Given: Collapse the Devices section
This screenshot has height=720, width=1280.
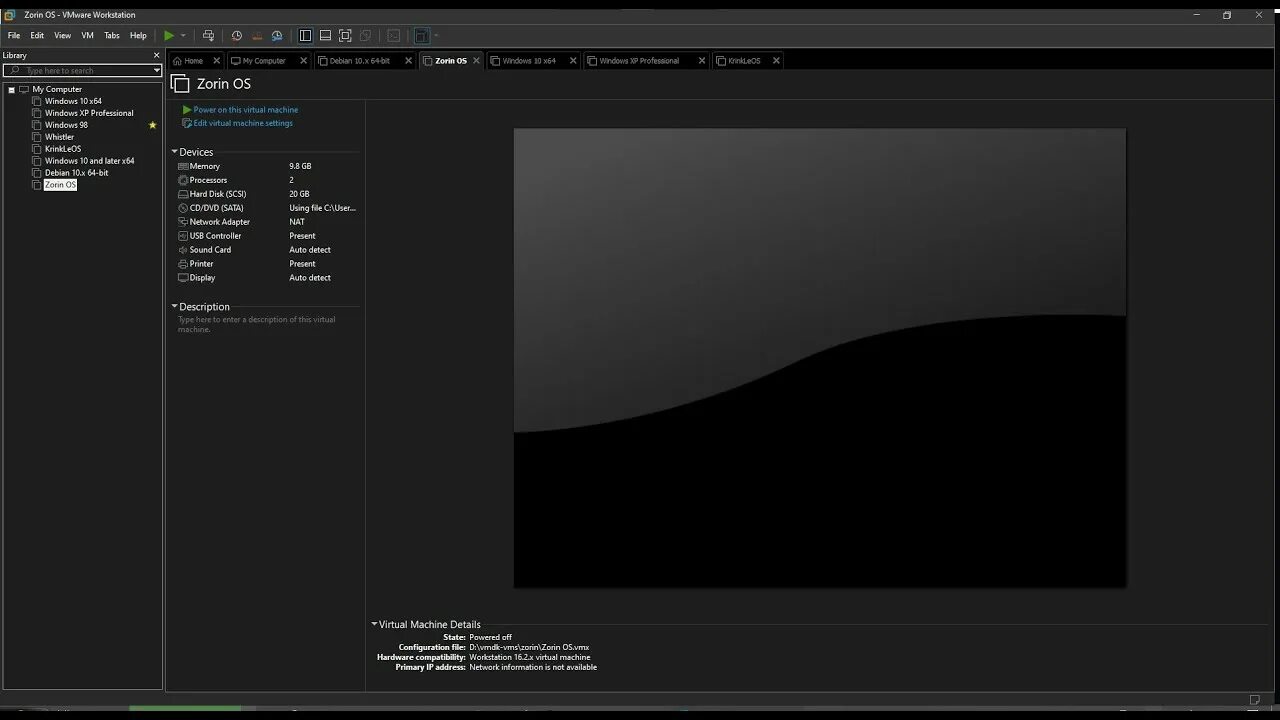Looking at the screenshot, I should (x=174, y=152).
